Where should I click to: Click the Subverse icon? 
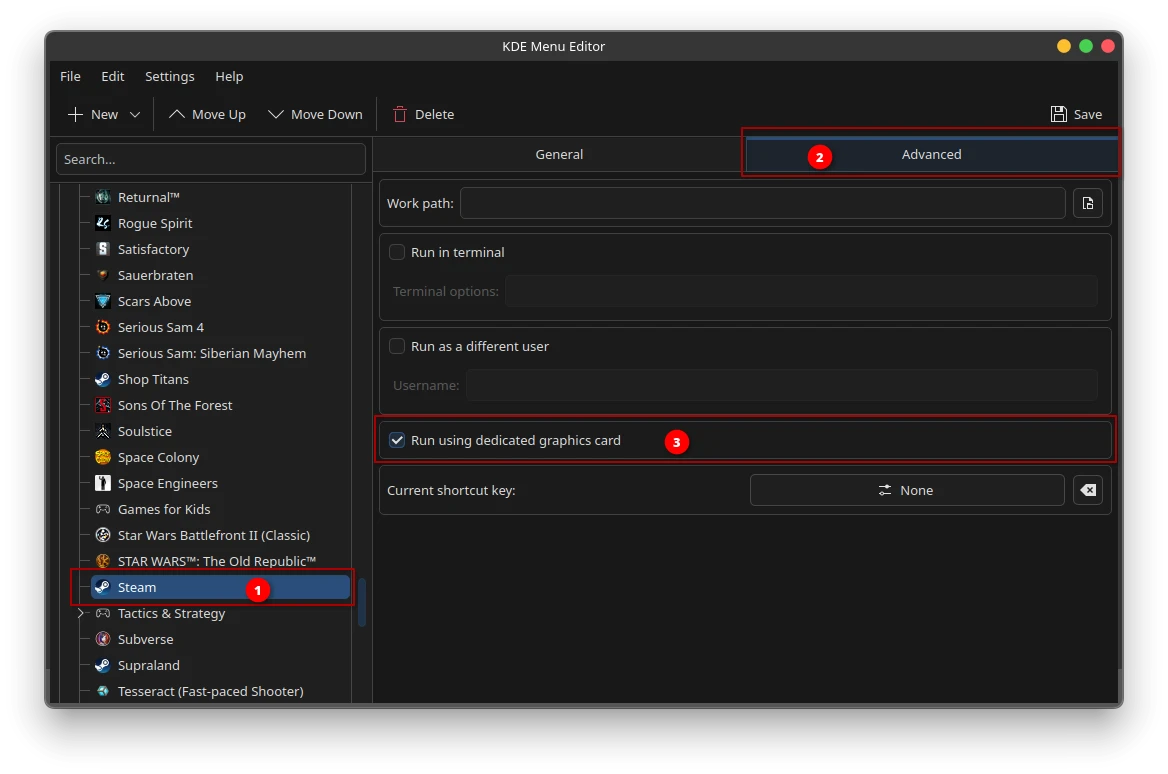103,640
